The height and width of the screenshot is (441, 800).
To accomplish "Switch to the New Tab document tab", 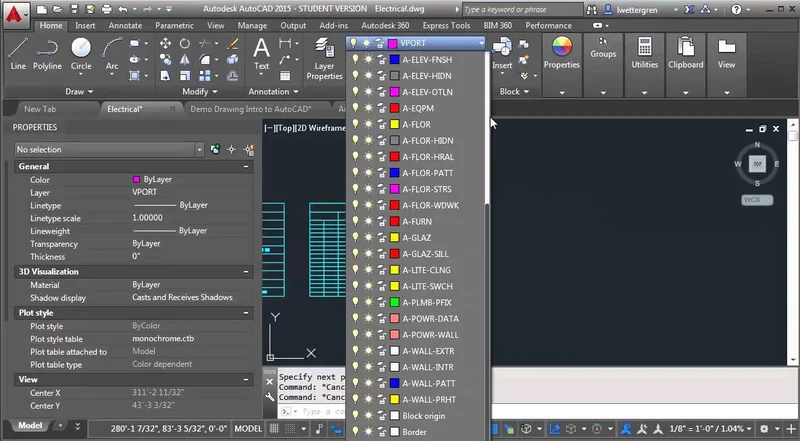I will (40, 109).
